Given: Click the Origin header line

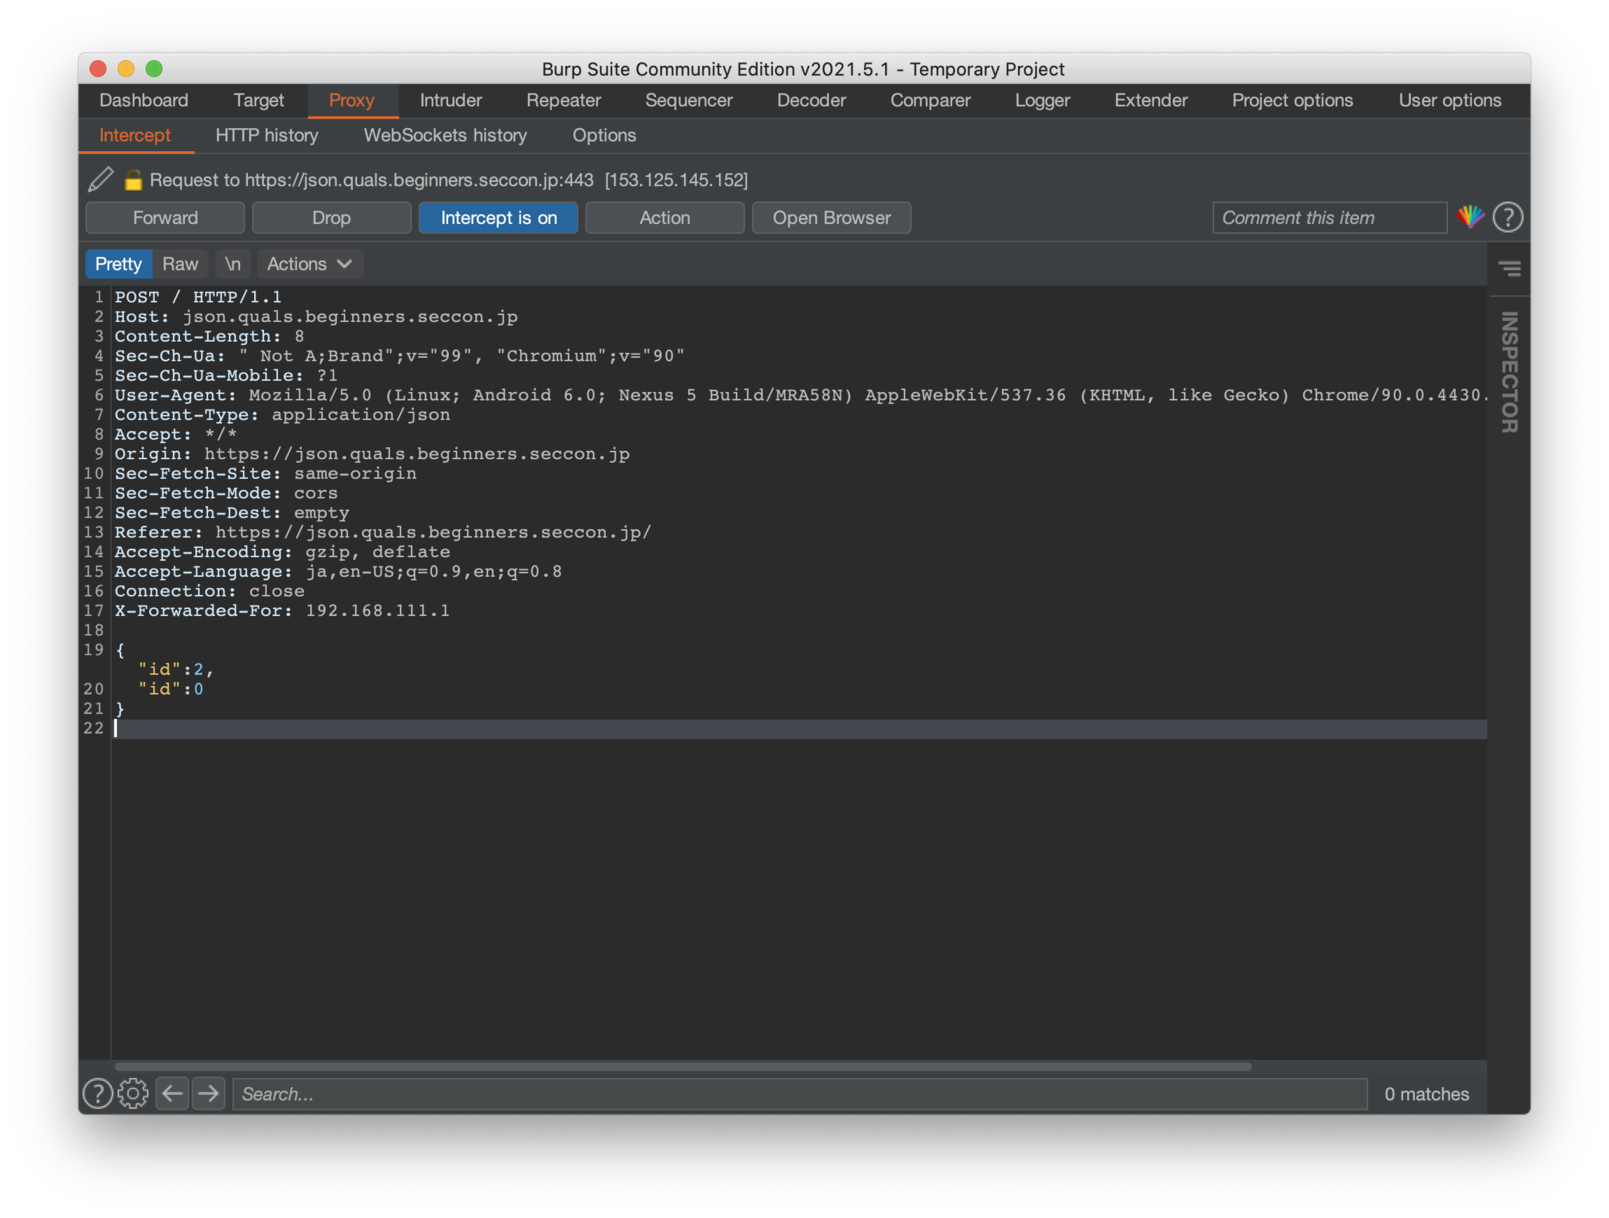Looking at the screenshot, I should point(372,454).
